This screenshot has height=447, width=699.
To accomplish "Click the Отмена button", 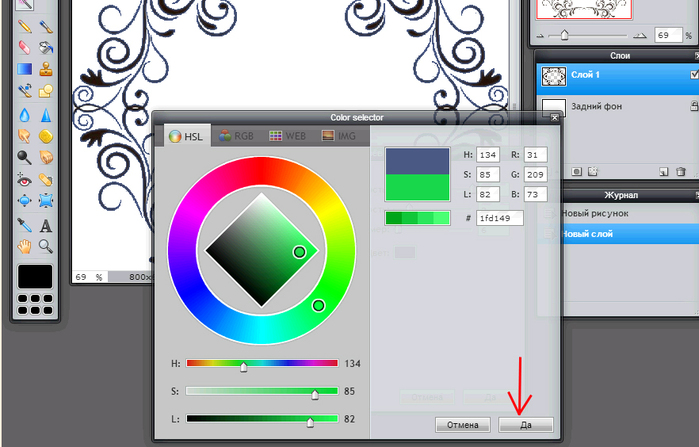I will pyautogui.click(x=463, y=425).
